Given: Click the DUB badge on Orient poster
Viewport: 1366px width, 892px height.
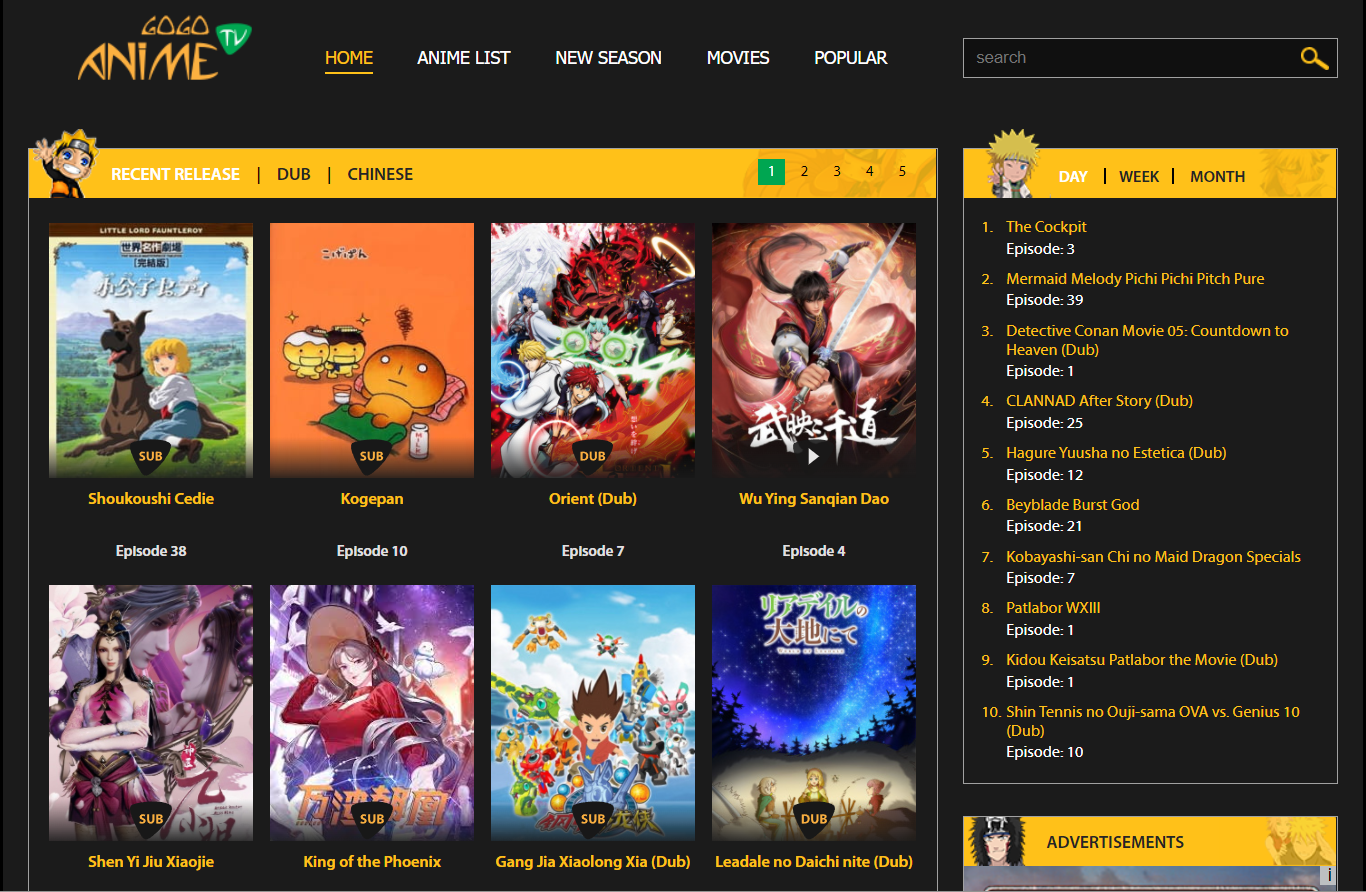Looking at the screenshot, I should [593, 456].
